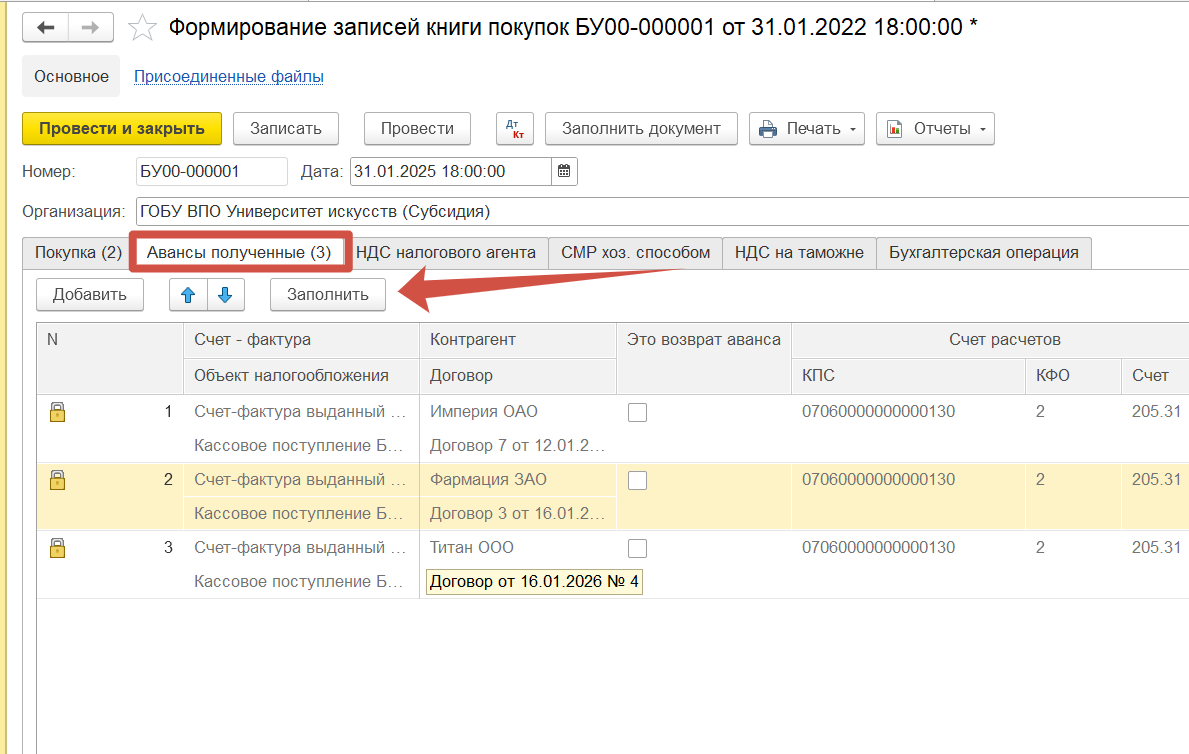
Task: Click the Договор от 16.01.2026 № 4 cell
Action: (534, 582)
